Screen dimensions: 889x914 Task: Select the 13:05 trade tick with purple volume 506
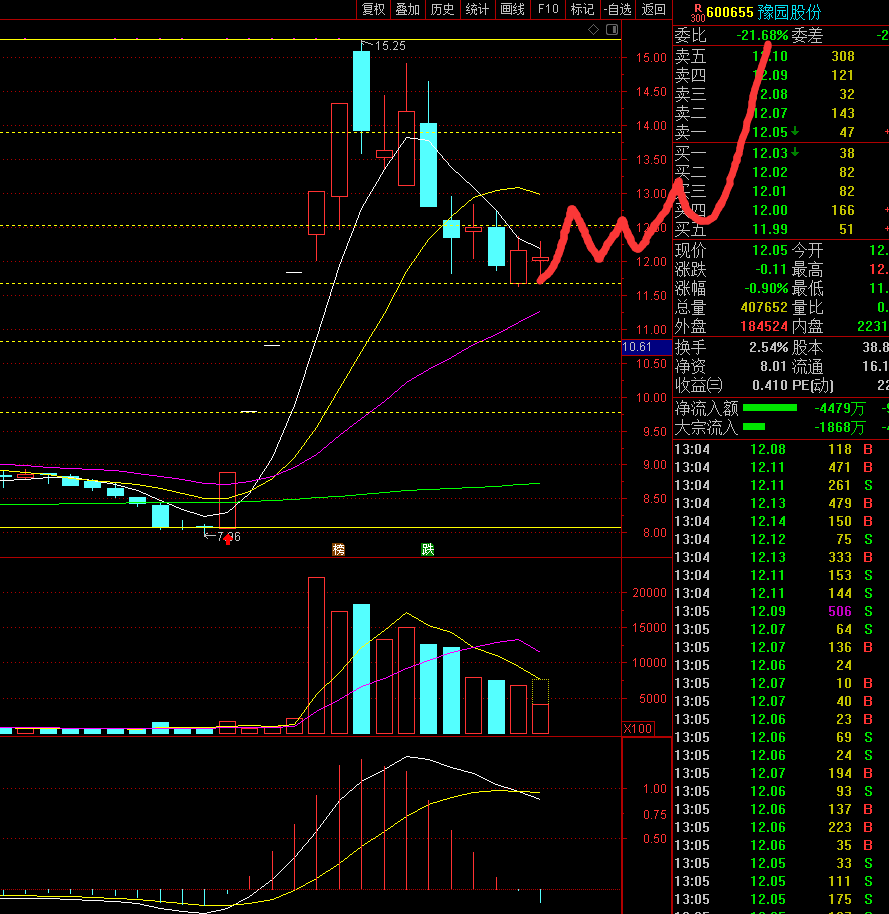781,611
